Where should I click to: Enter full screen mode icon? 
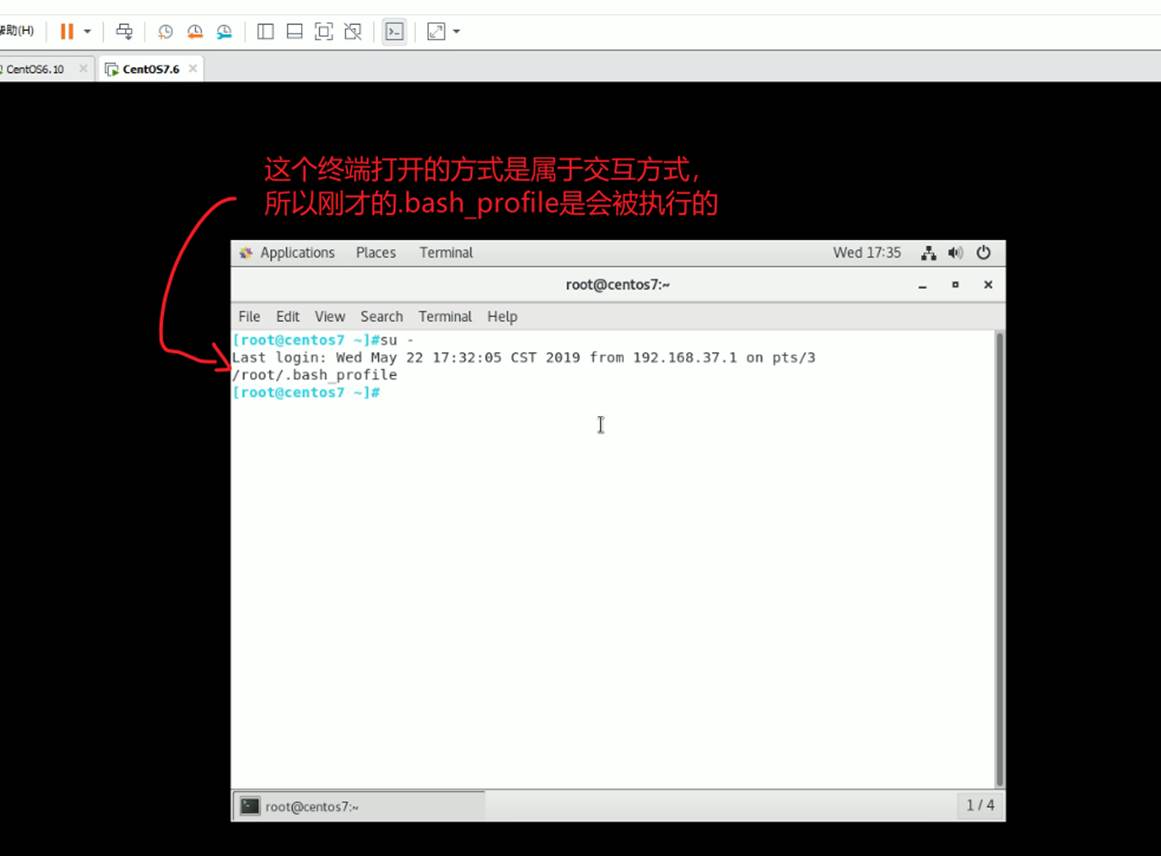click(323, 32)
